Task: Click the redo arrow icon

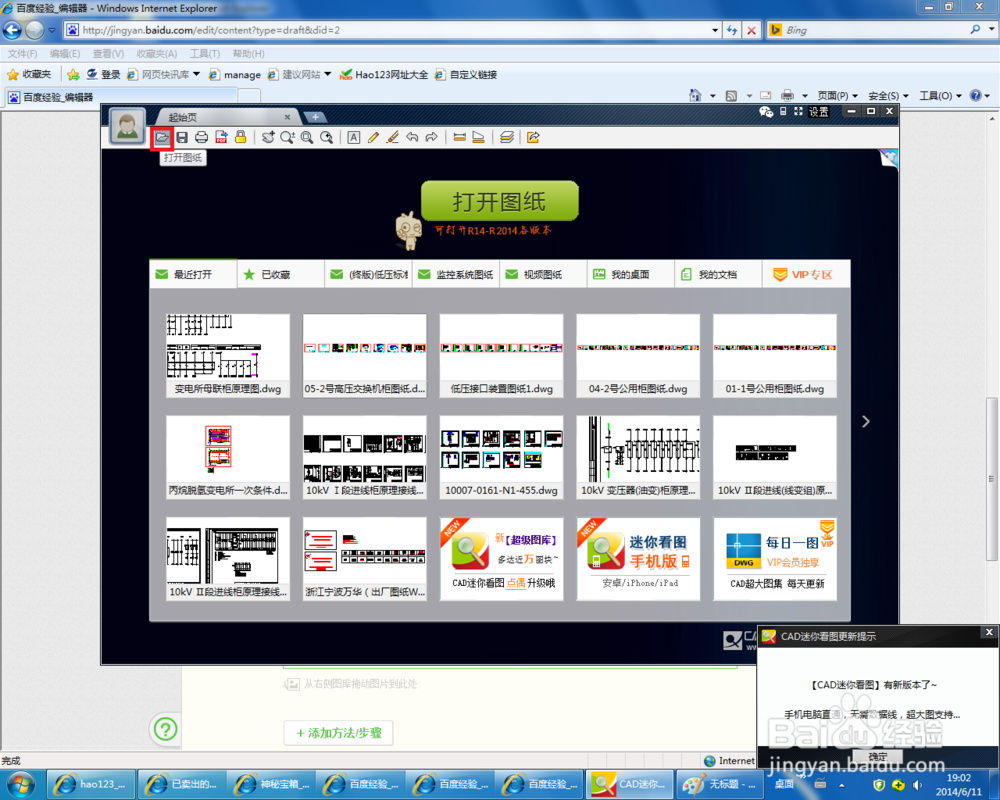Action: click(x=432, y=137)
